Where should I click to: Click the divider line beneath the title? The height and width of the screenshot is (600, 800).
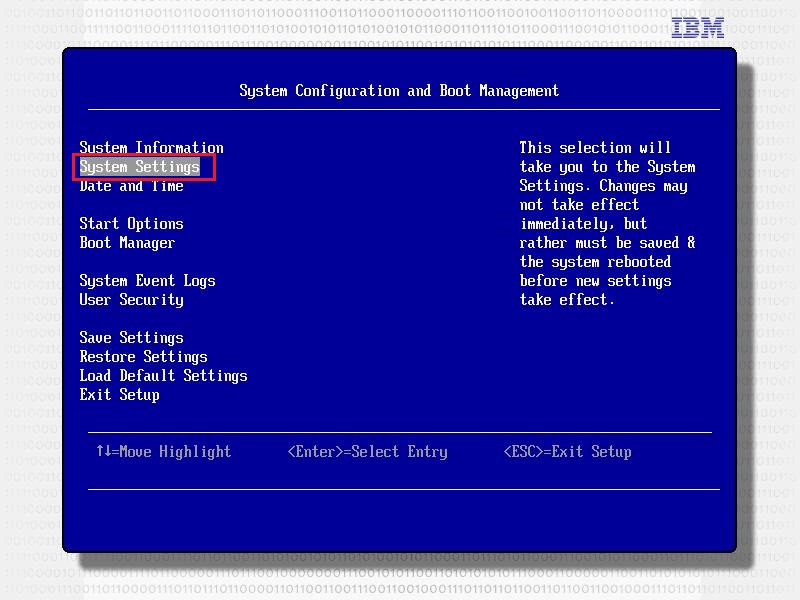point(403,109)
